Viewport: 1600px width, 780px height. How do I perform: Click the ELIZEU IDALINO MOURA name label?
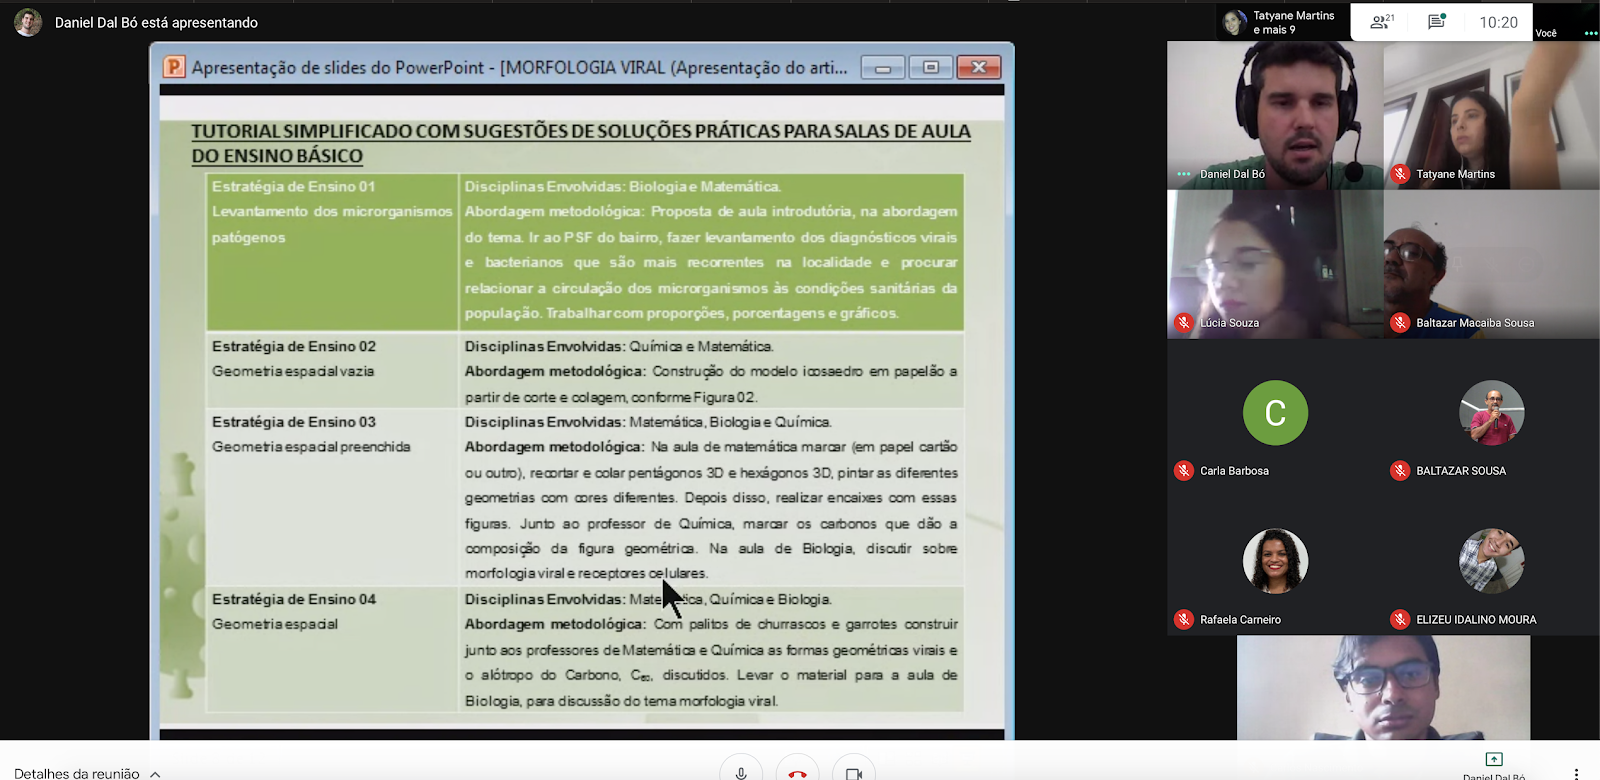pyautogui.click(x=1476, y=619)
